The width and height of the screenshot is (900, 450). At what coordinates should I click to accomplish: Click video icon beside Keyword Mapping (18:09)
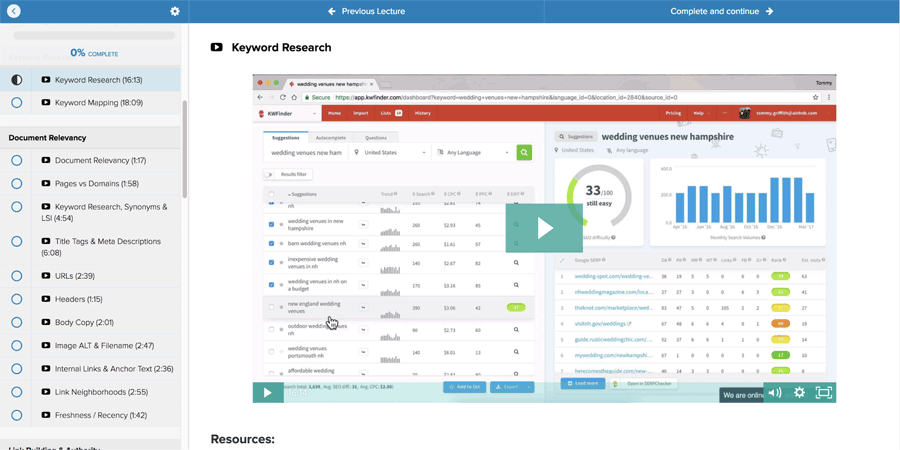point(46,103)
